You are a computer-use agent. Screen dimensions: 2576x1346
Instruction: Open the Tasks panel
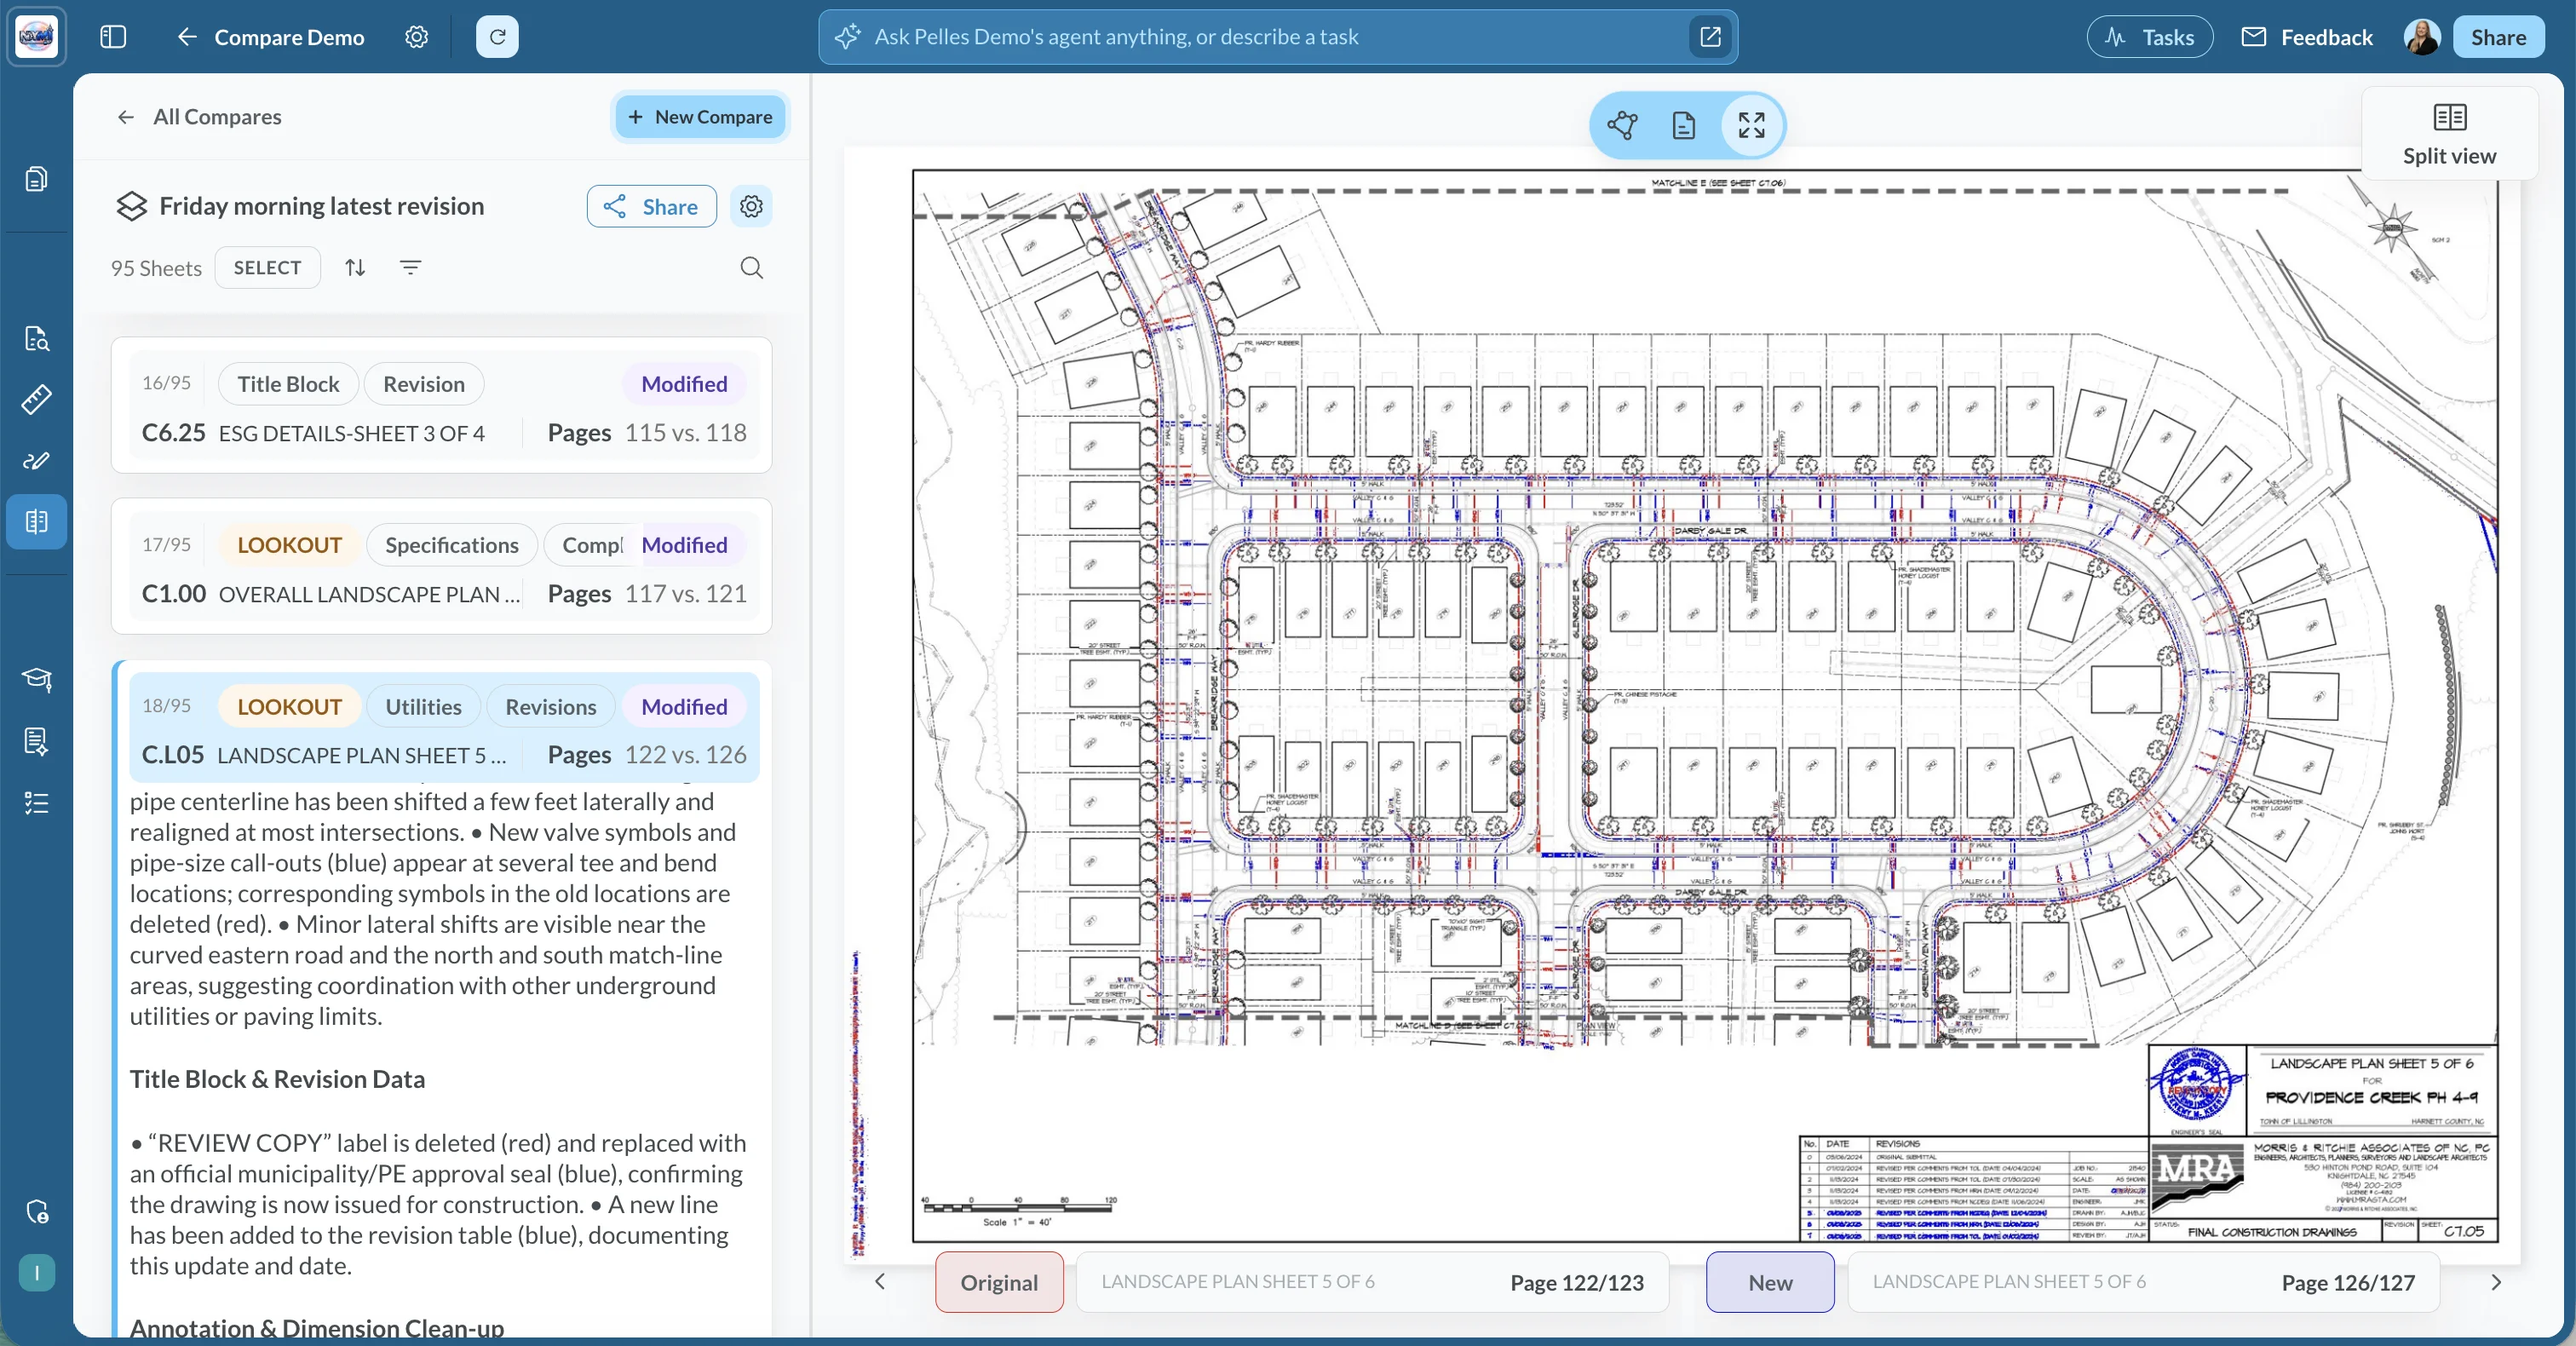(x=2150, y=37)
